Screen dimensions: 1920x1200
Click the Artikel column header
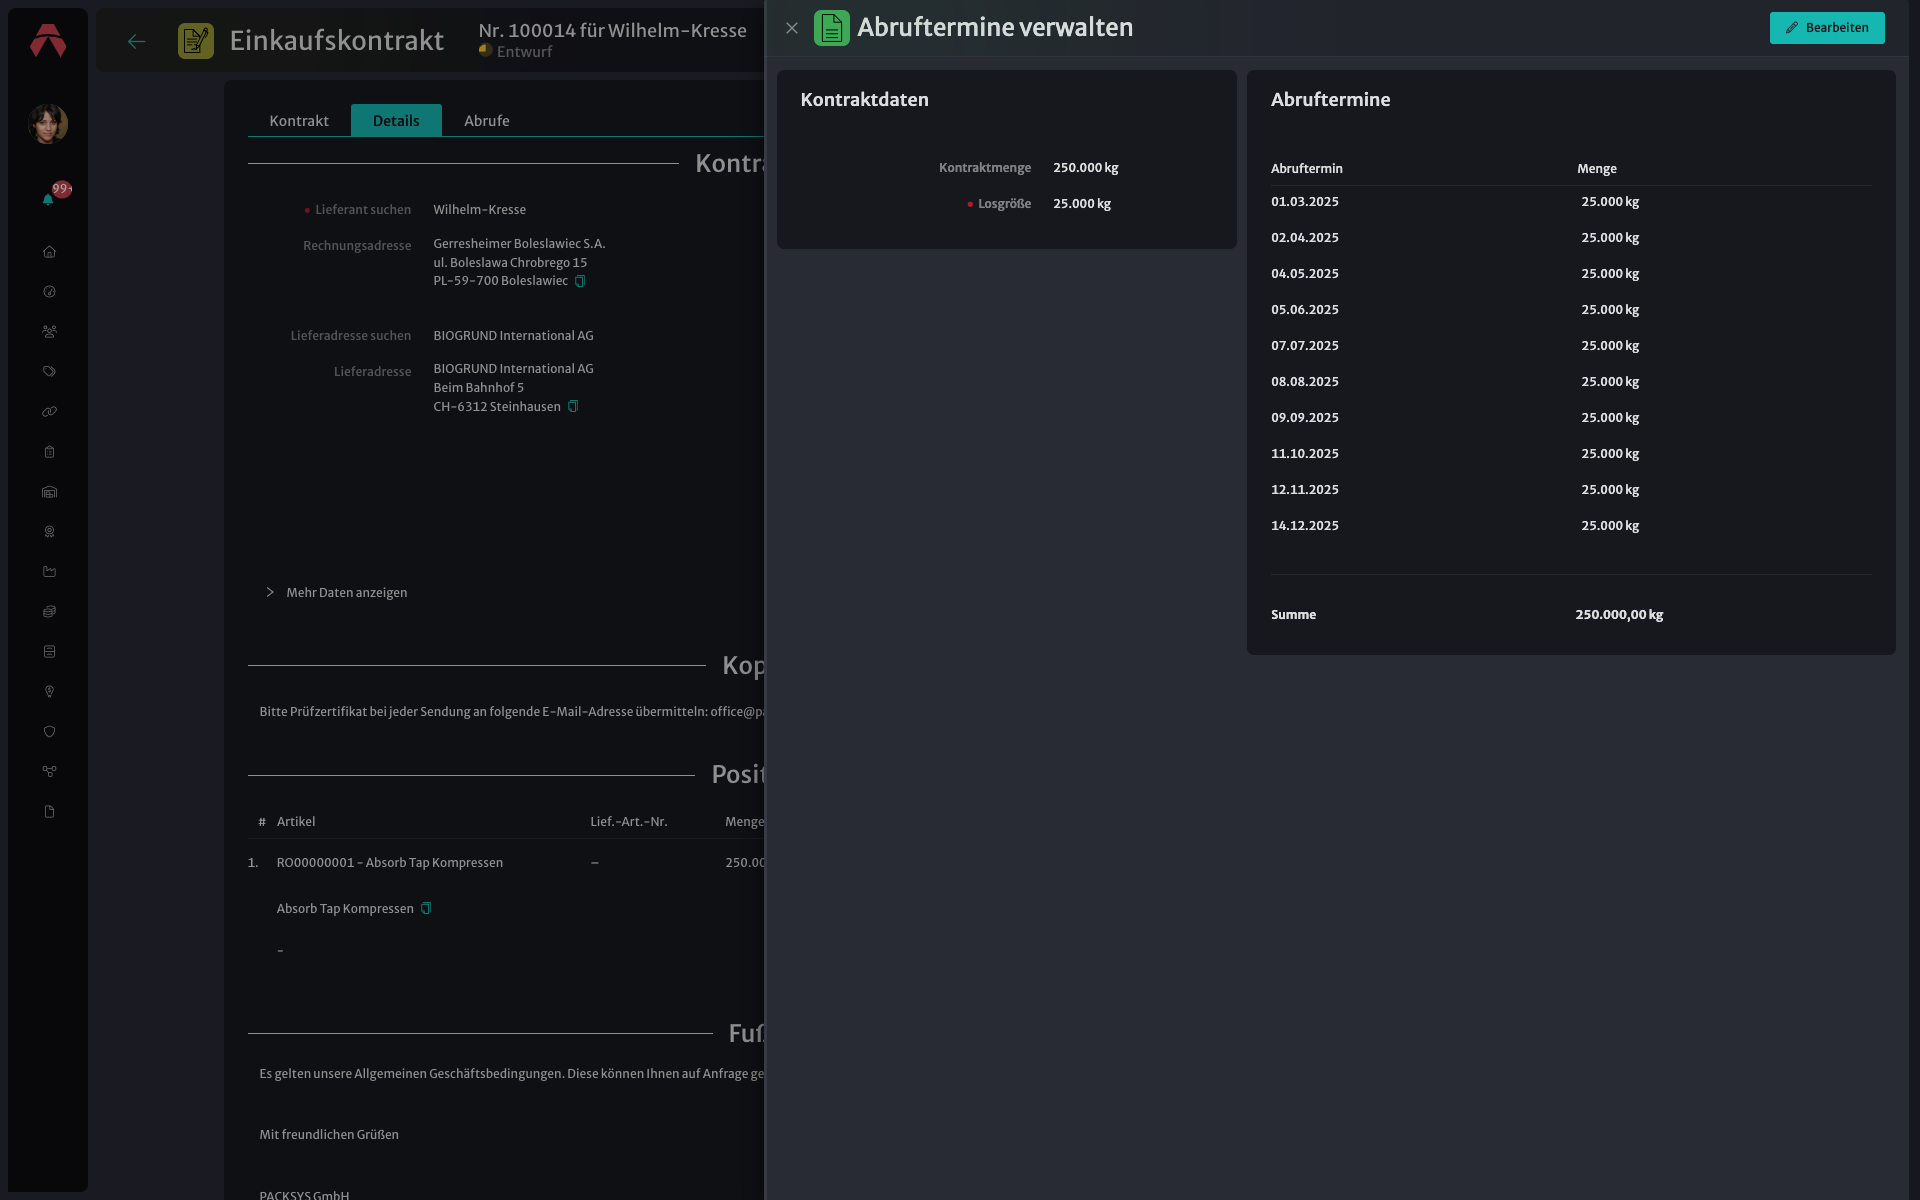(x=296, y=821)
